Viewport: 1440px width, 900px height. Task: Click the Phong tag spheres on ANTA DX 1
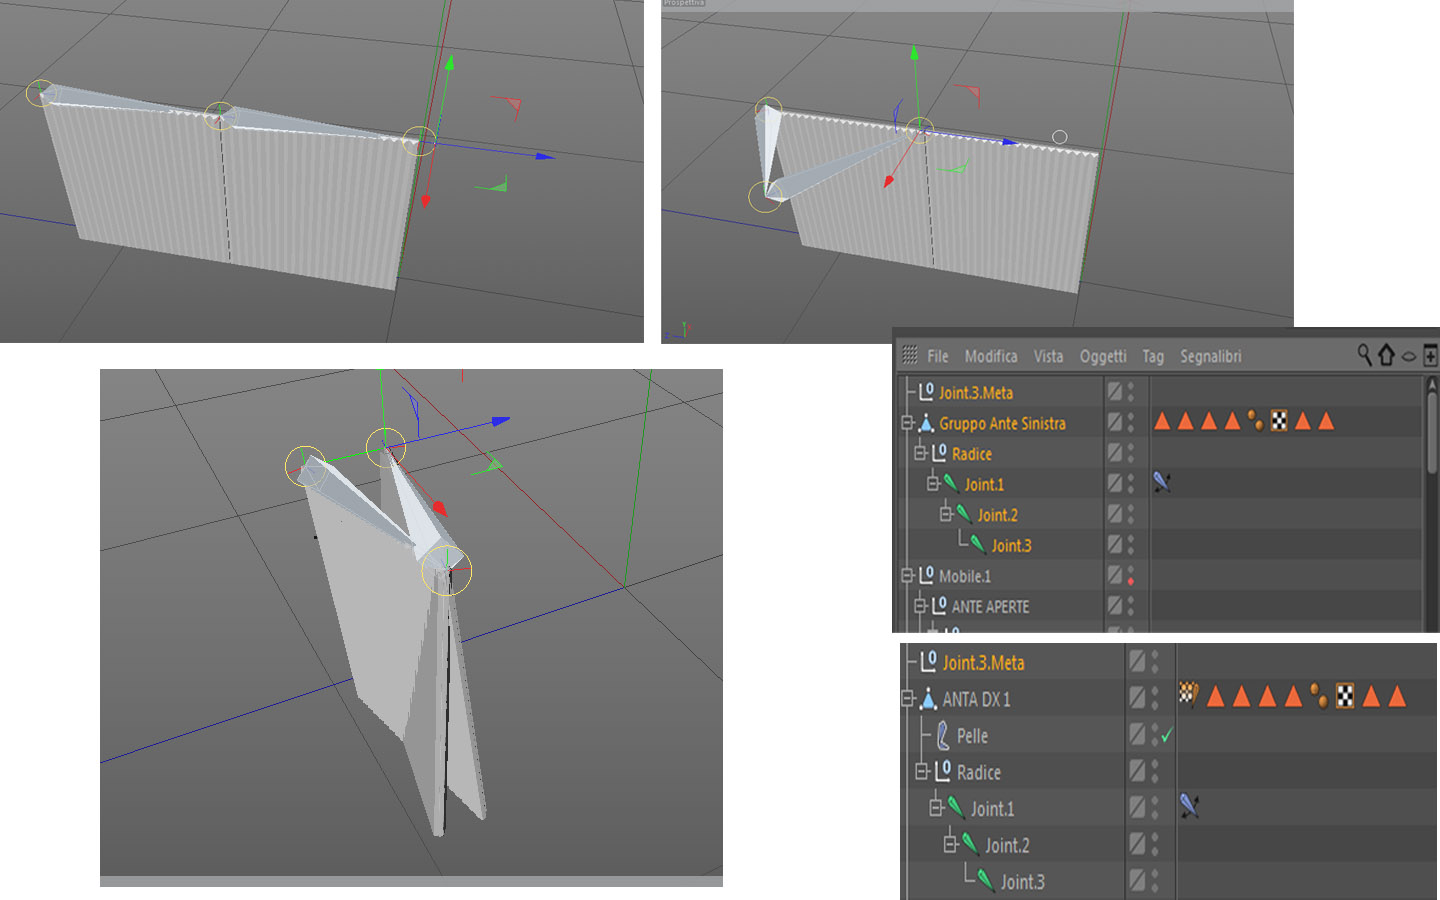point(1319,696)
